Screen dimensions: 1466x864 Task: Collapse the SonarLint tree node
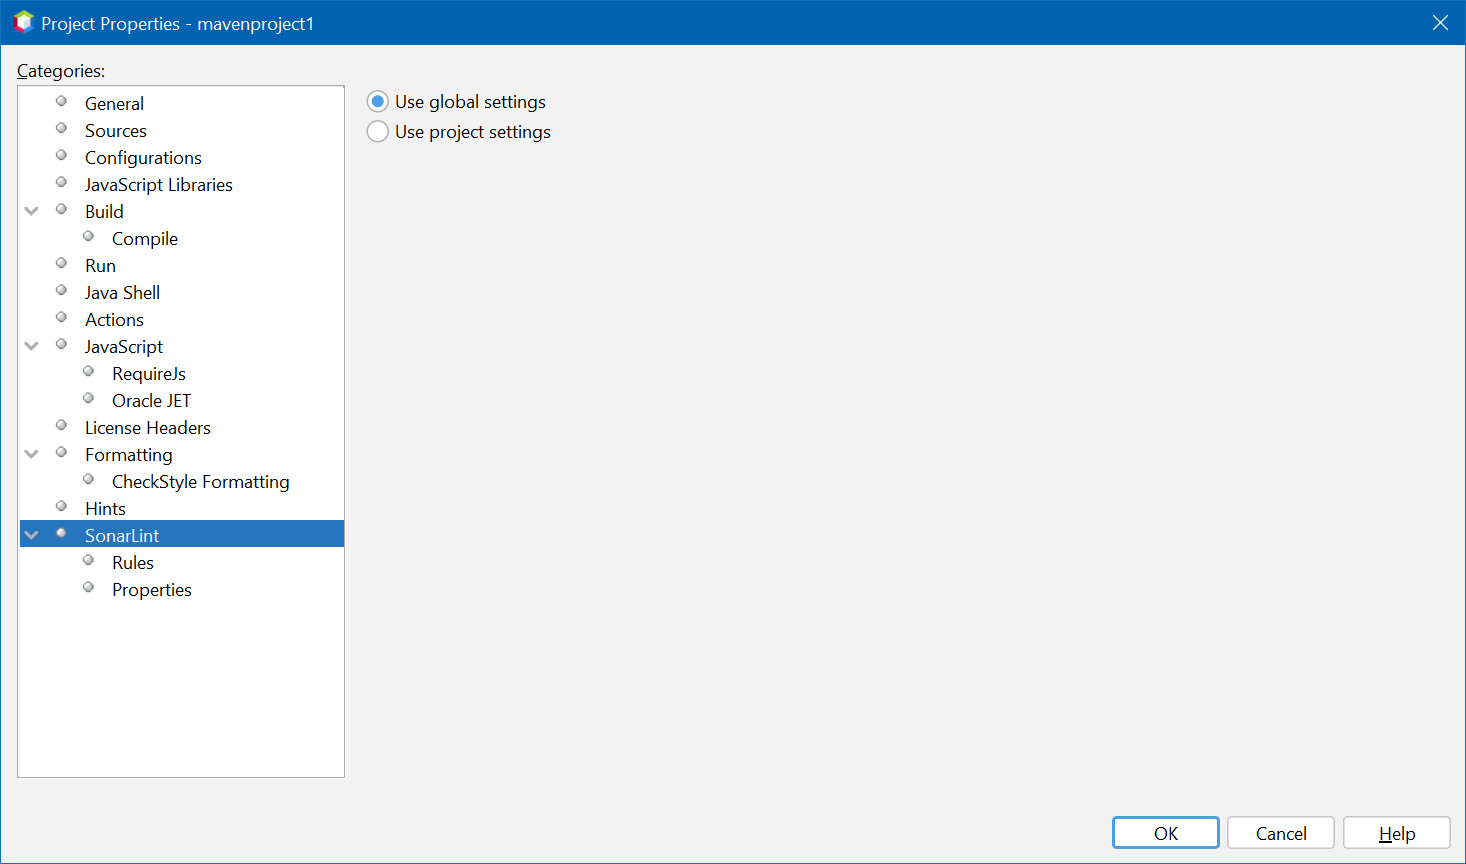32,535
